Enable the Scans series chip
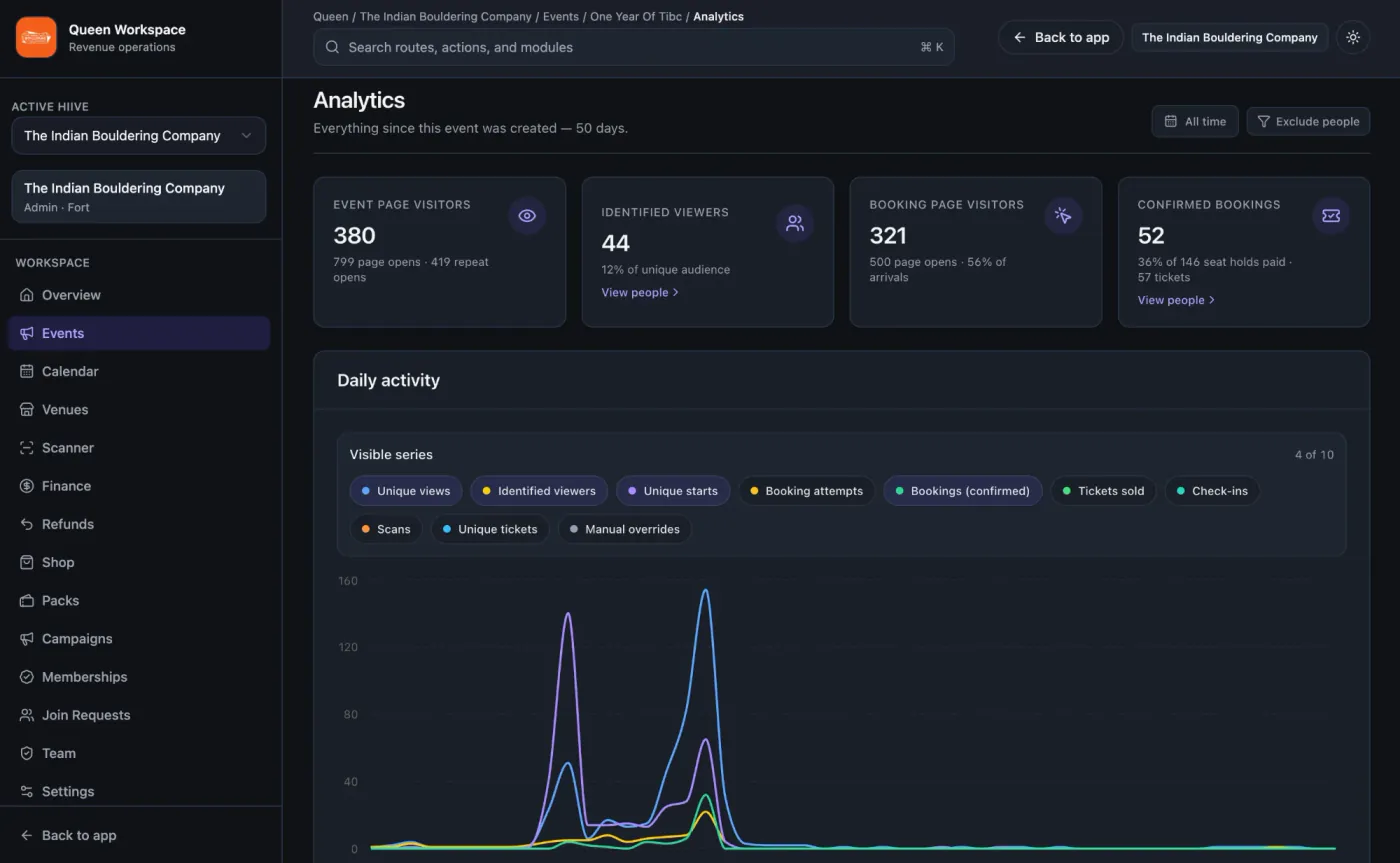The height and width of the screenshot is (863, 1400). point(386,529)
